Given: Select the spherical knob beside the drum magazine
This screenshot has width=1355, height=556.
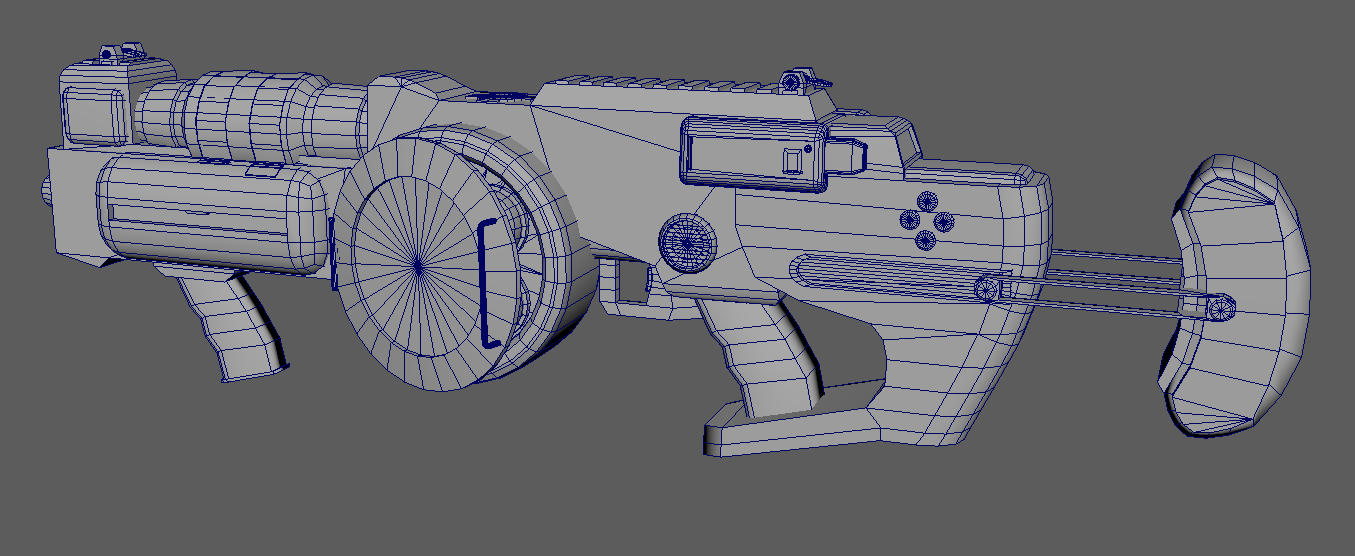Looking at the screenshot, I should point(689,243).
